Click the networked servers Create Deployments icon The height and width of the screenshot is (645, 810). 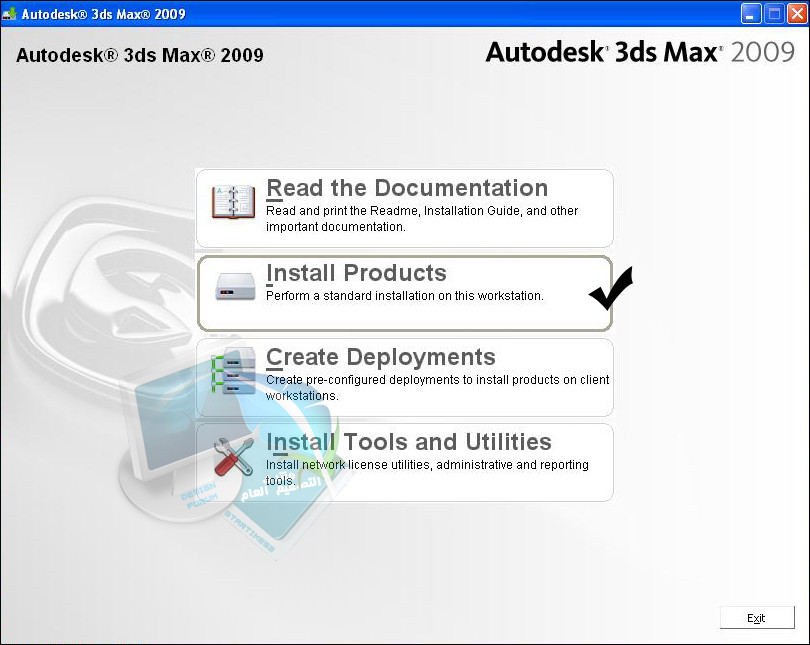tap(233, 371)
